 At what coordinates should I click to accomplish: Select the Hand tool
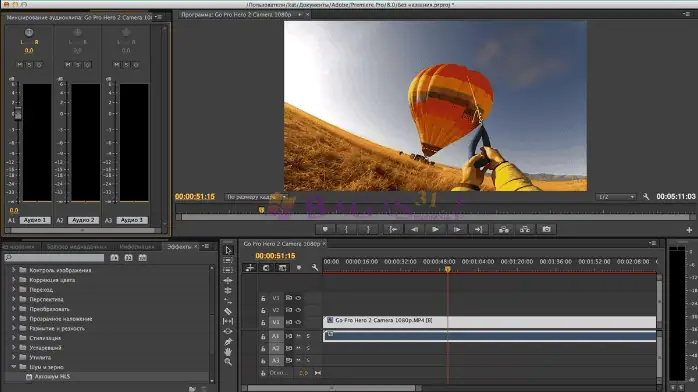pos(228,352)
